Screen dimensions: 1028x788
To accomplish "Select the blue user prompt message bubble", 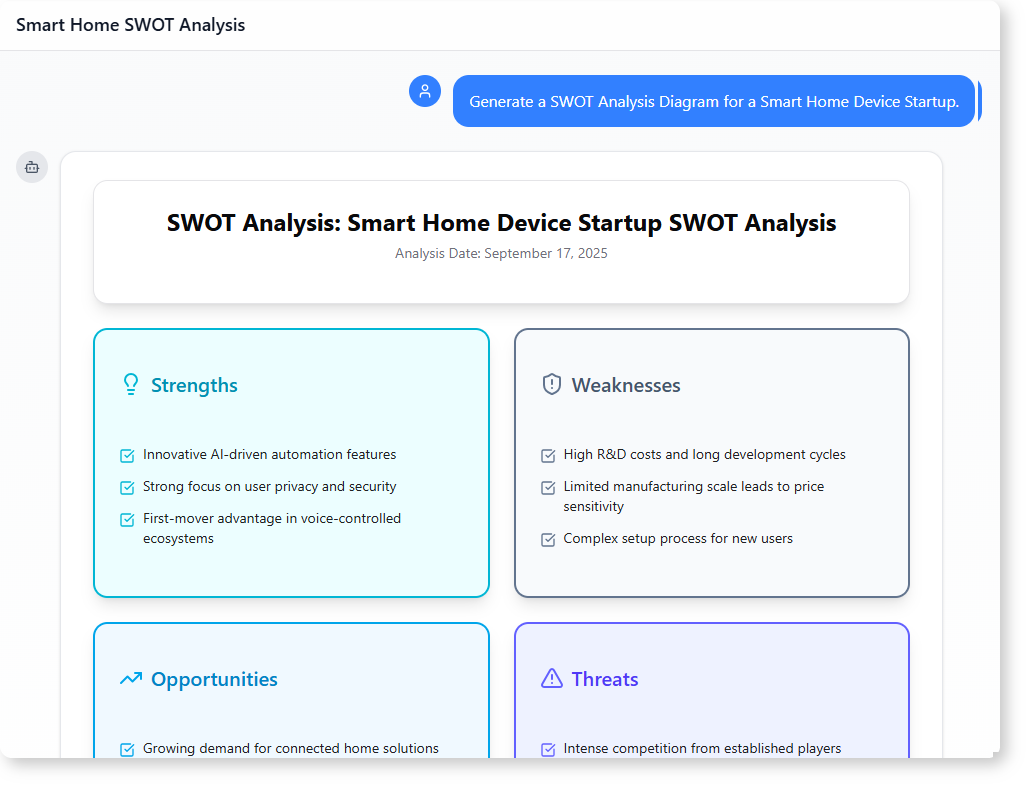I will pyautogui.click(x=713, y=101).
